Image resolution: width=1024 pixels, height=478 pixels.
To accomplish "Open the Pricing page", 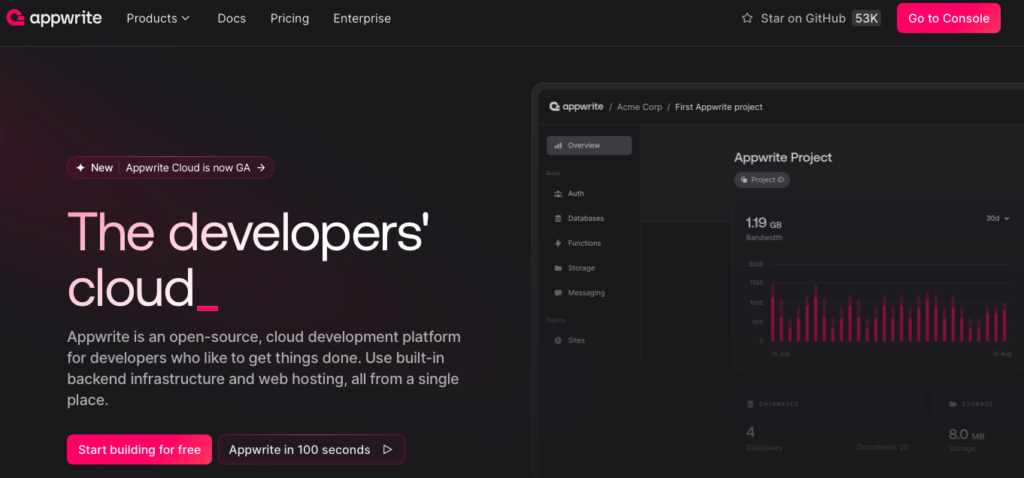I will (289, 18).
